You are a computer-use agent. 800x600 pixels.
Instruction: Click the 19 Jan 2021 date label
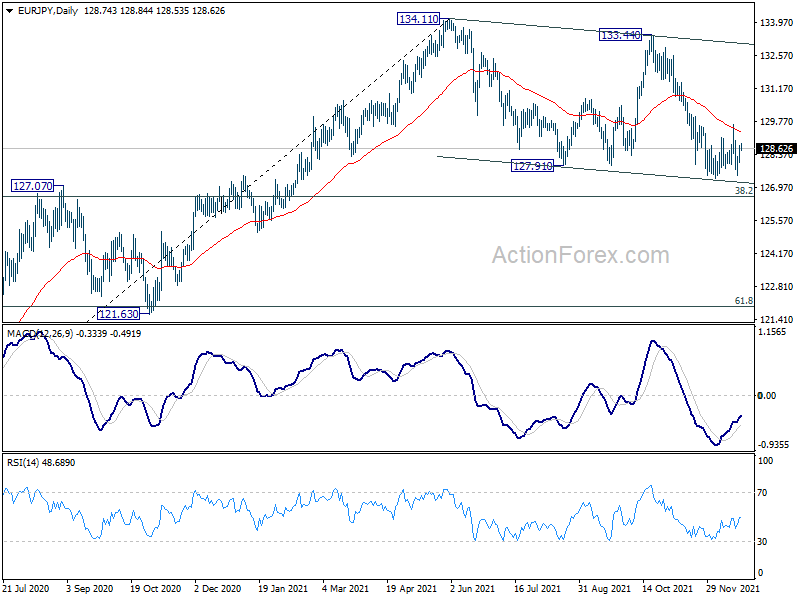click(x=283, y=589)
